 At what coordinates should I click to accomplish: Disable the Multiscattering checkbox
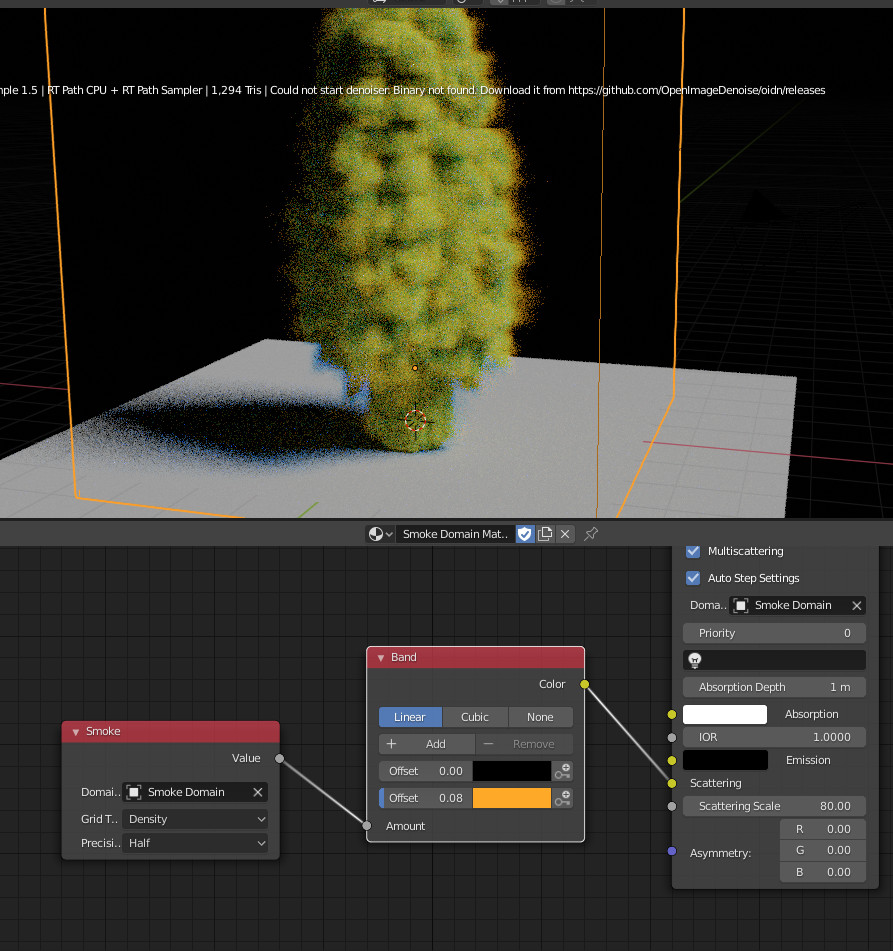(x=693, y=551)
